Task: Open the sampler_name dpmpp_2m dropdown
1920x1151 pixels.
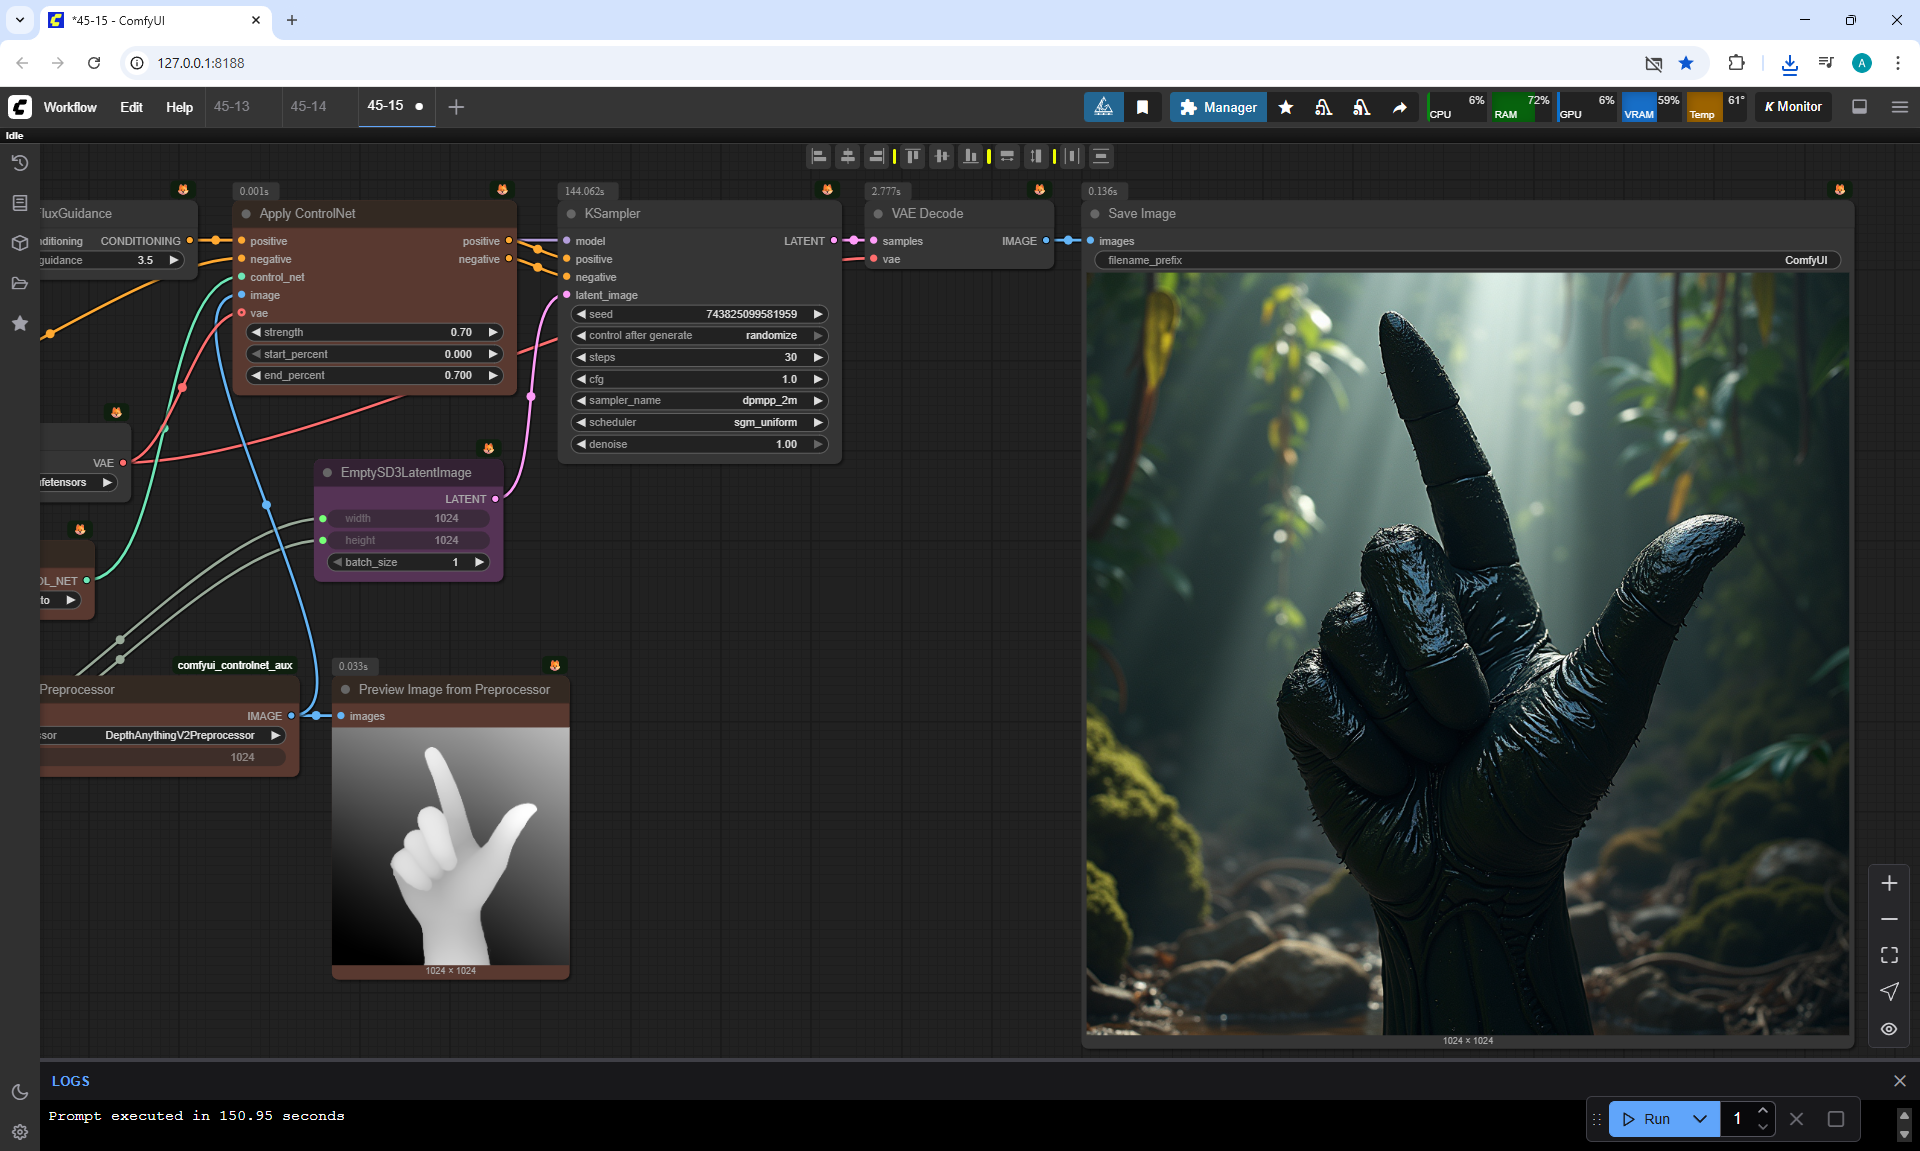Action: tap(699, 400)
